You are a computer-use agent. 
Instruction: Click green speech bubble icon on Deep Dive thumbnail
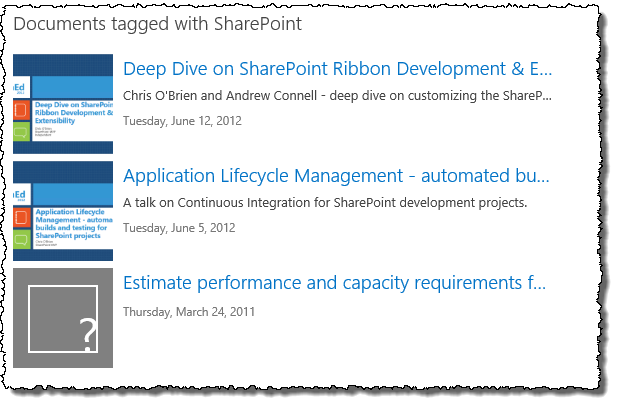click(21, 132)
